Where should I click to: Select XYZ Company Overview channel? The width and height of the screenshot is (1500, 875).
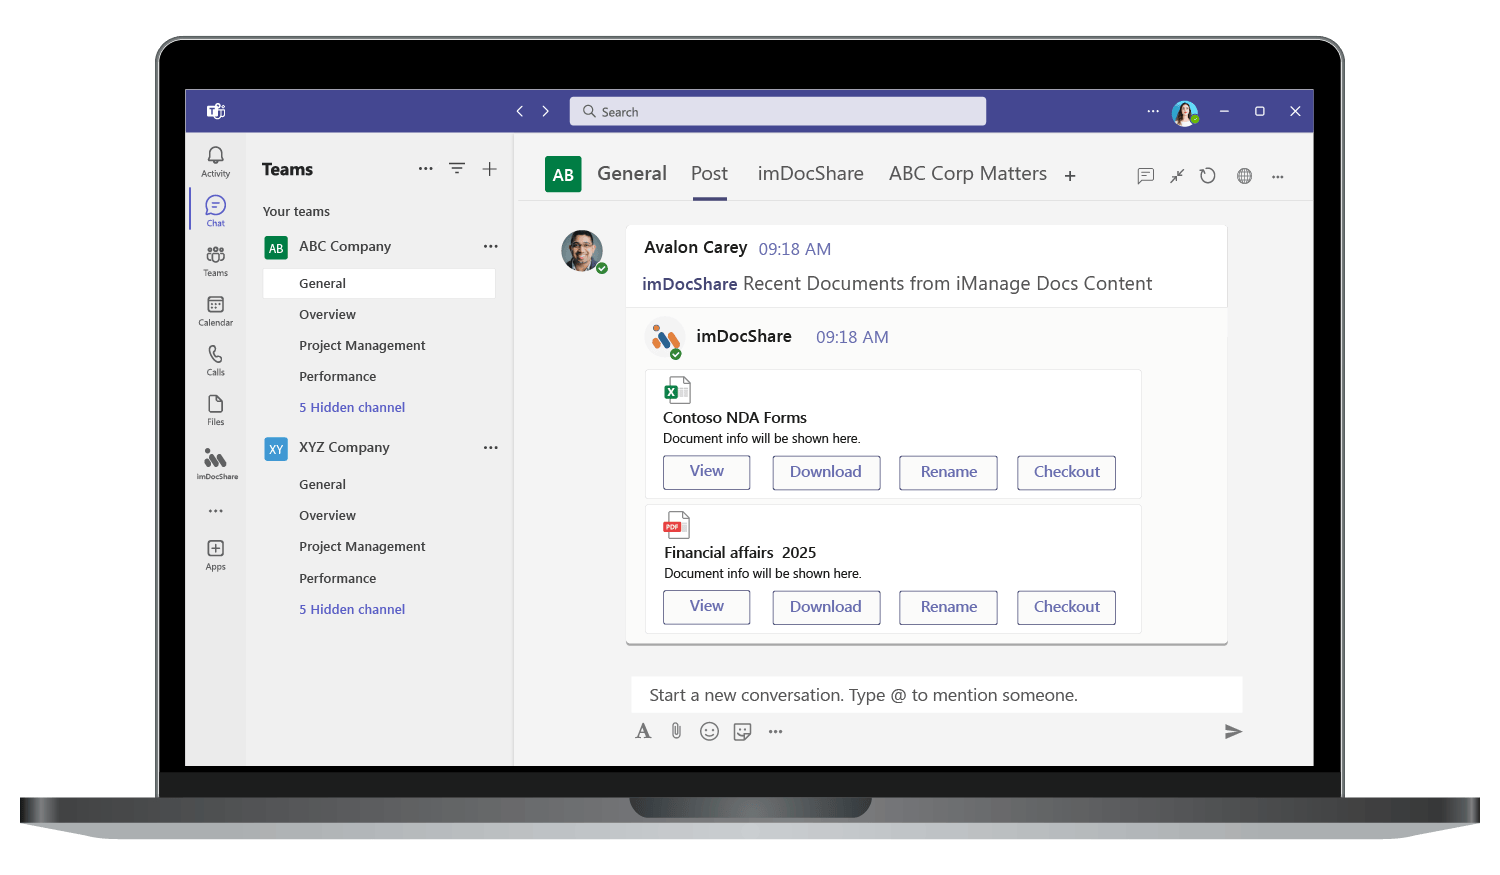point(327,516)
